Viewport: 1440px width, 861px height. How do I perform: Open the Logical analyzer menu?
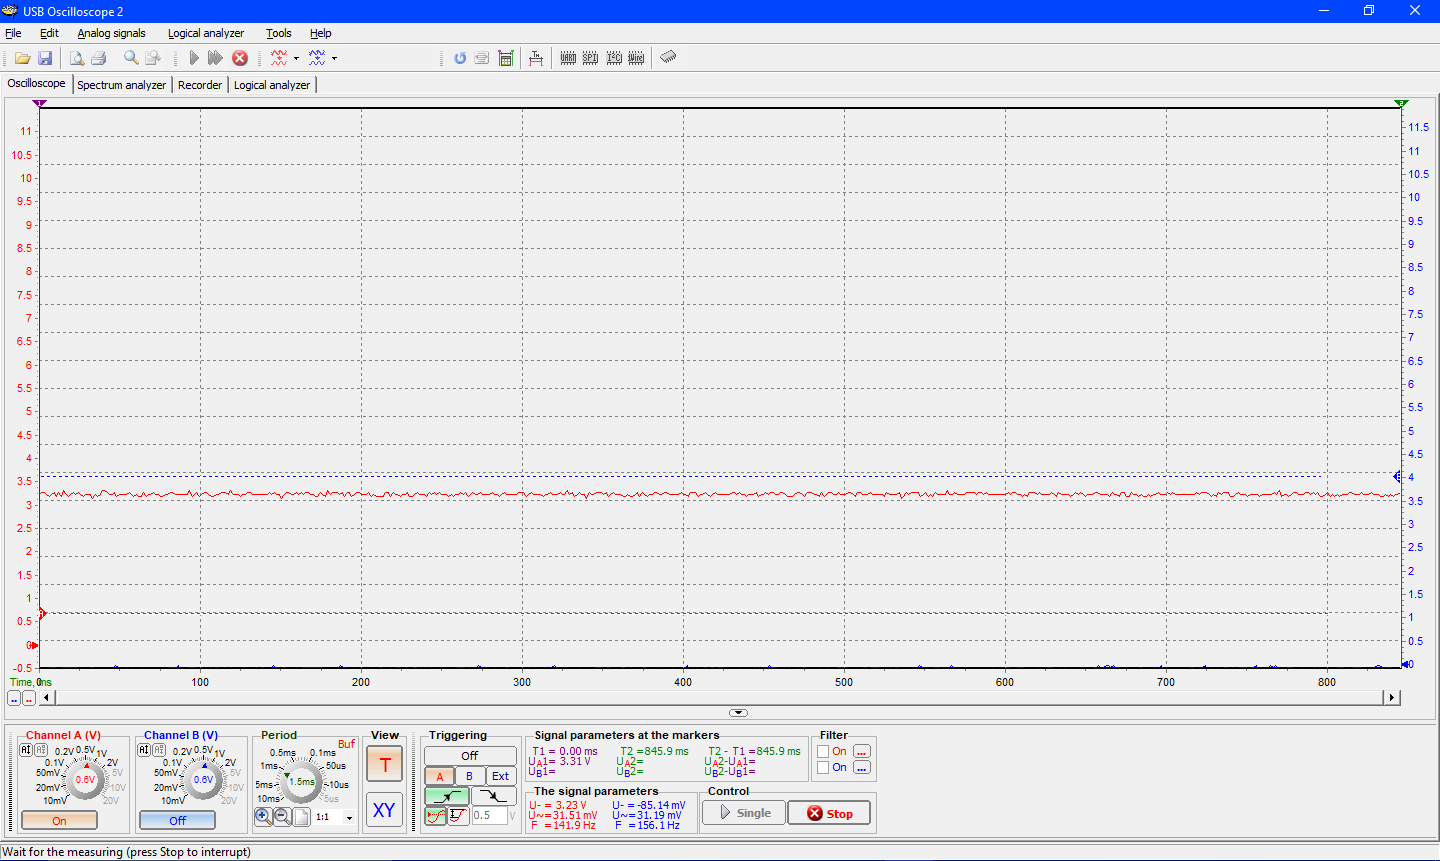point(206,33)
